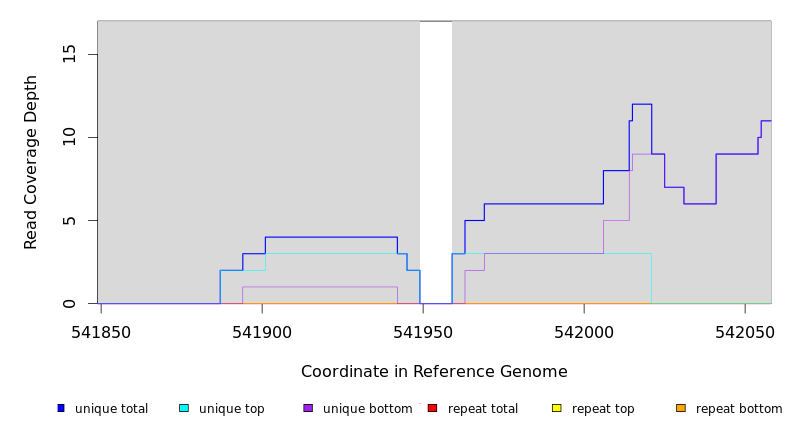This screenshot has height=432, width=792.
Task: Select the 'unique top' legend label
Action: [x=231, y=409]
